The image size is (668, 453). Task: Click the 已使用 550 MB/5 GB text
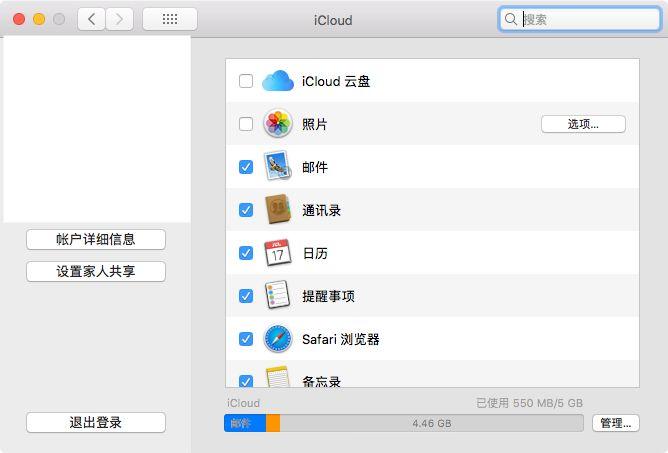pyautogui.click(x=529, y=403)
